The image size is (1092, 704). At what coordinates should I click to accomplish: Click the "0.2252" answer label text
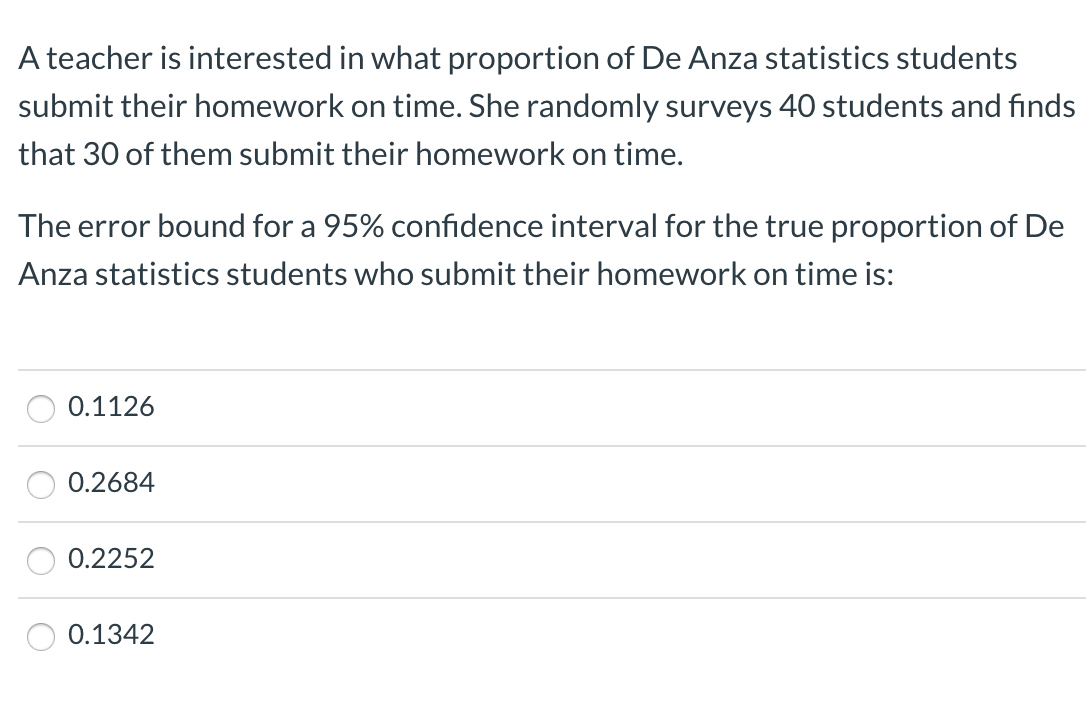(x=111, y=559)
